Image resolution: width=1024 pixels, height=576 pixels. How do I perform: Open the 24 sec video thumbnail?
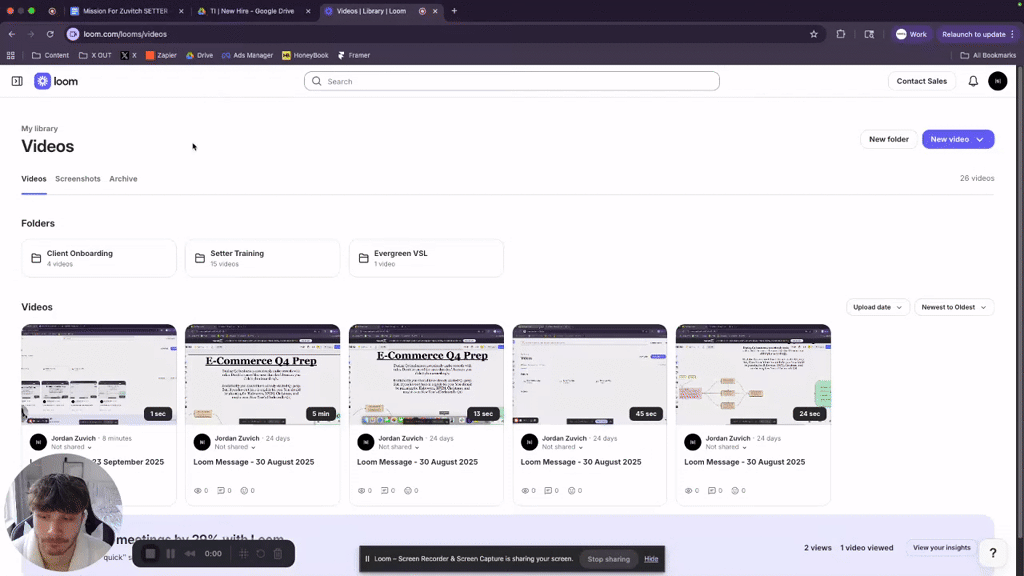tap(753, 375)
